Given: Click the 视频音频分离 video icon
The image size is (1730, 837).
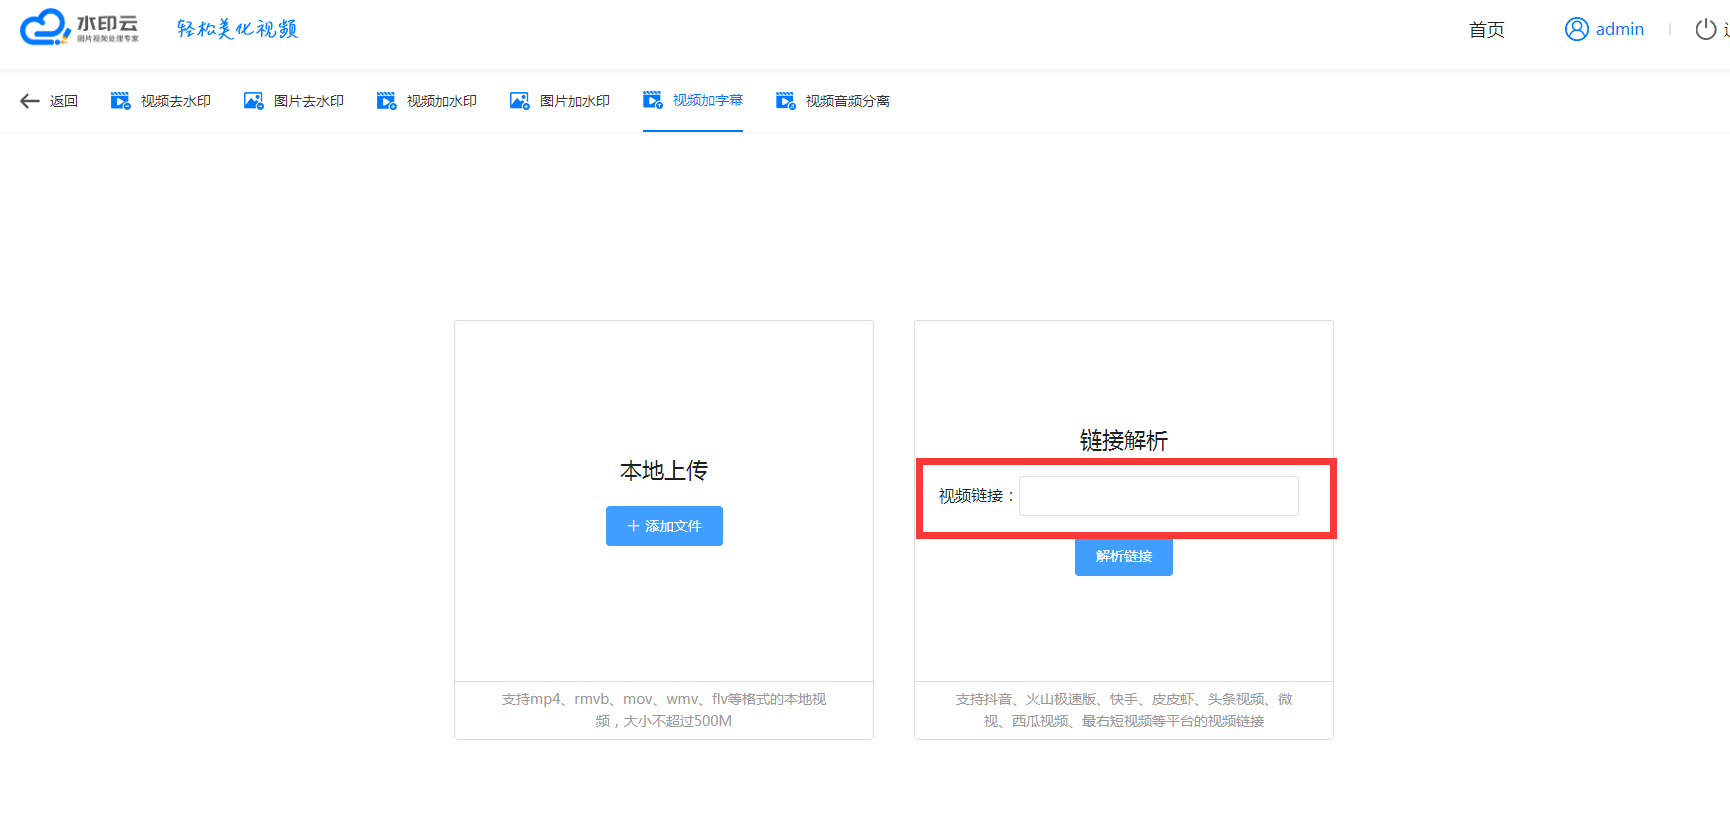Looking at the screenshot, I should (785, 101).
